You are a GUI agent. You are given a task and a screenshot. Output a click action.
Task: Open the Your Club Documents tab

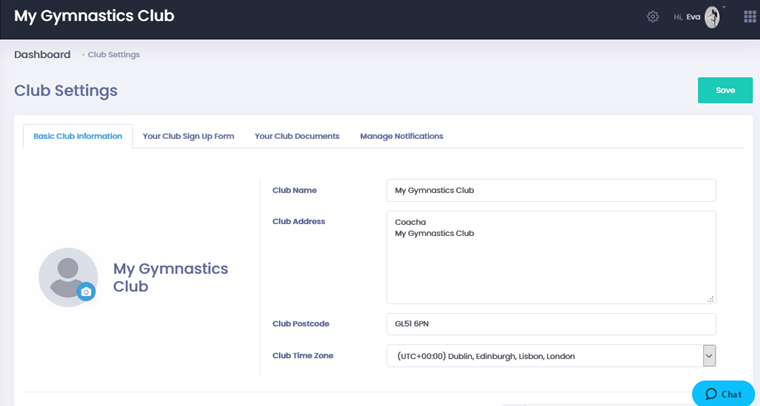tap(297, 136)
